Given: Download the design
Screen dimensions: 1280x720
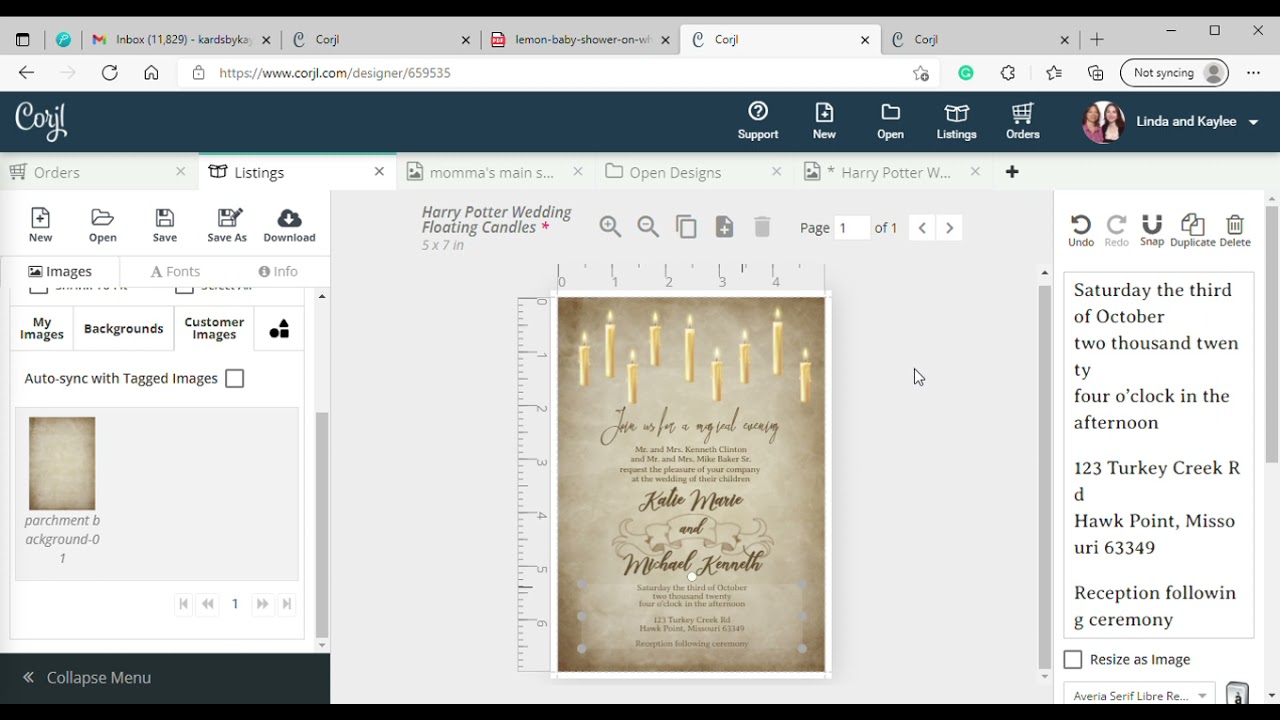Looking at the screenshot, I should click(x=289, y=225).
